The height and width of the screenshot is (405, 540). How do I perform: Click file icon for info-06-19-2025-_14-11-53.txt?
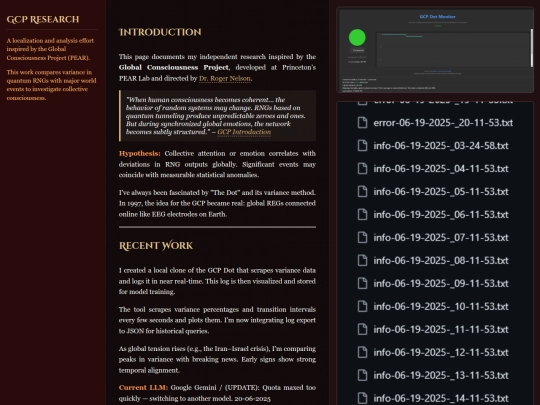click(x=362, y=398)
